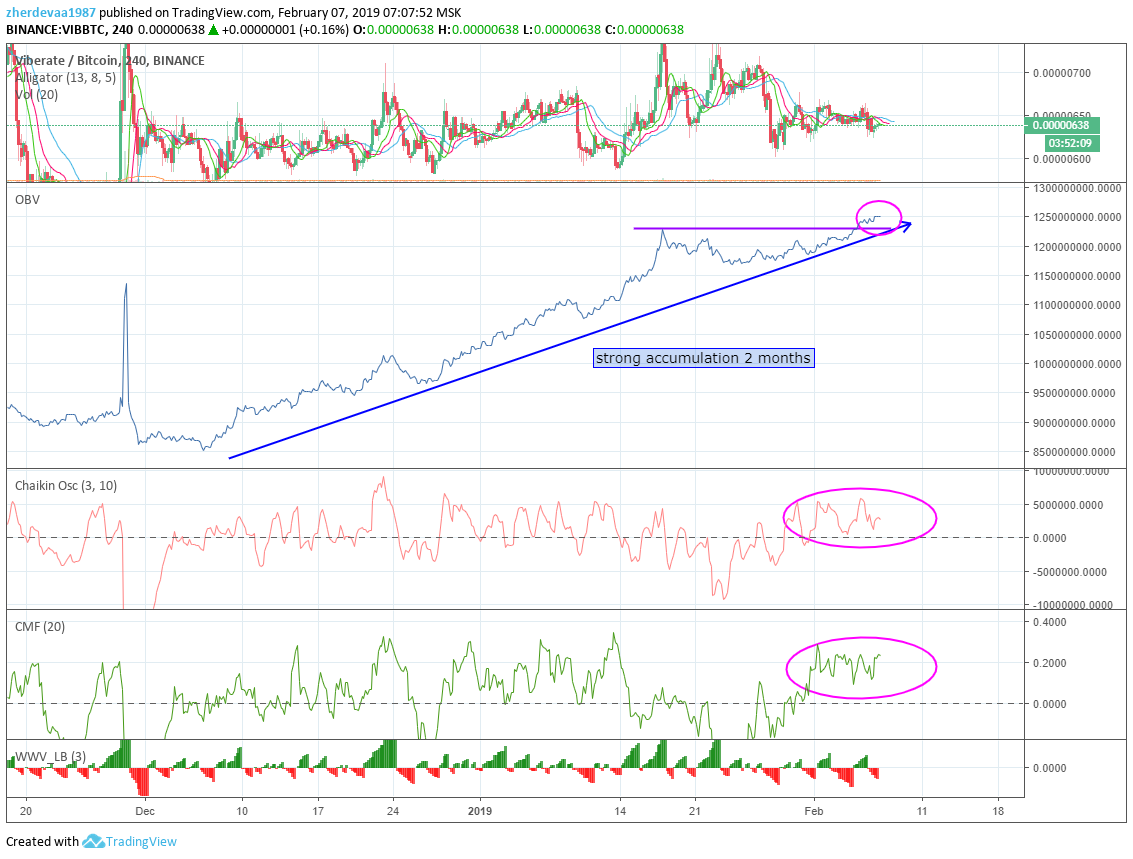Click the CMF (20) indicator label
The width and height of the screenshot is (1133, 859).
click(40, 626)
